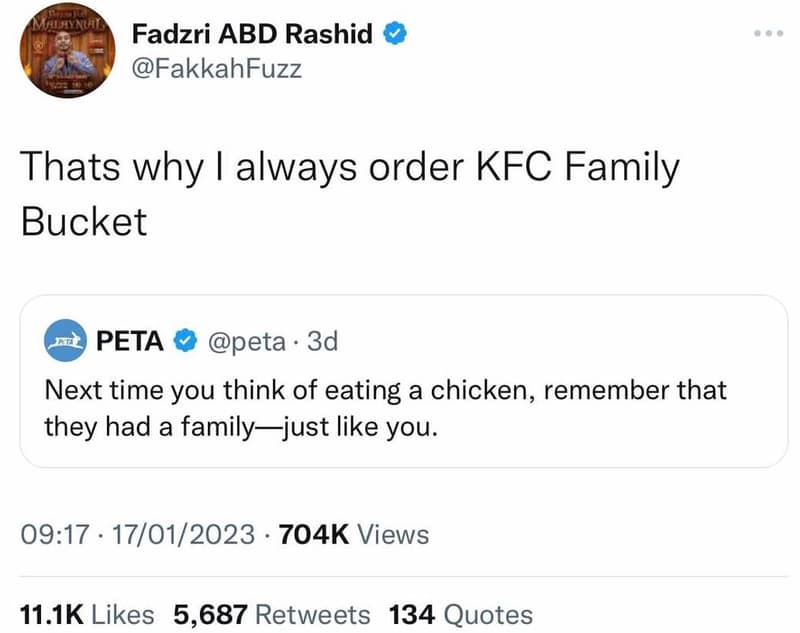The height and width of the screenshot is (633, 800).
Task: Click the PETA display name
Action: (x=127, y=340)
